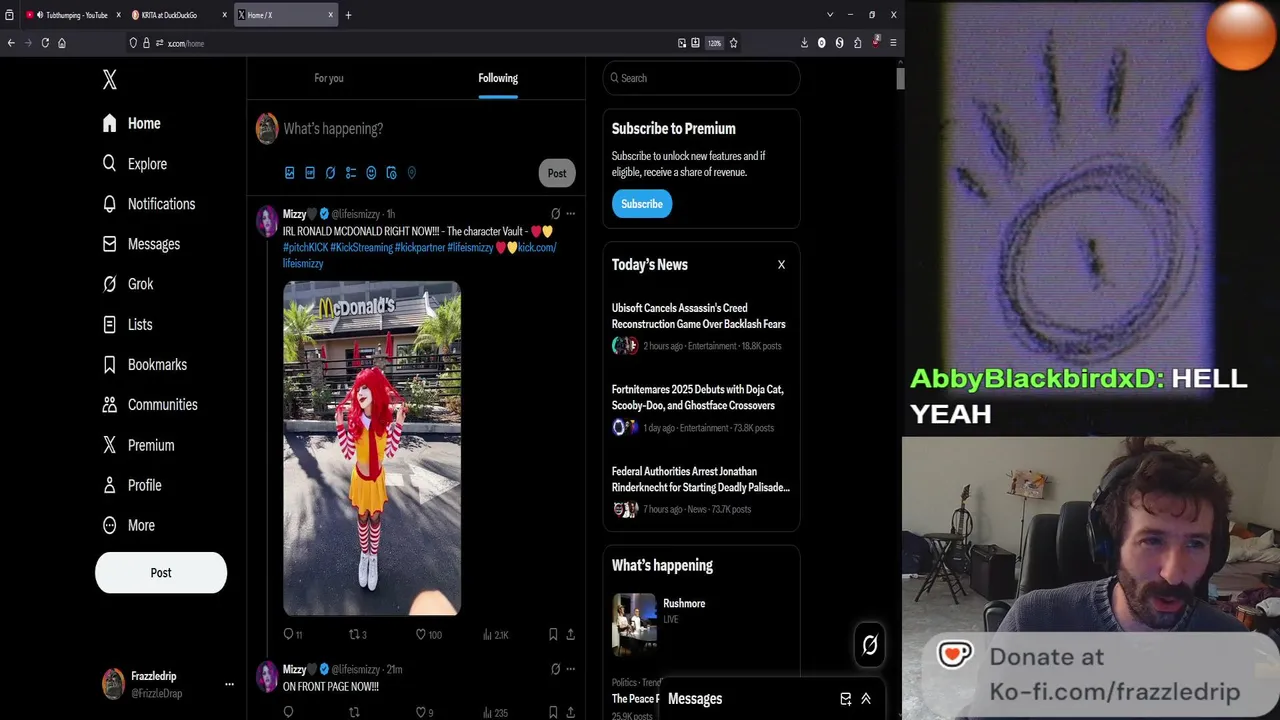
Task: Open the list all tabs dropdown arrow
Action: (829, 15)
